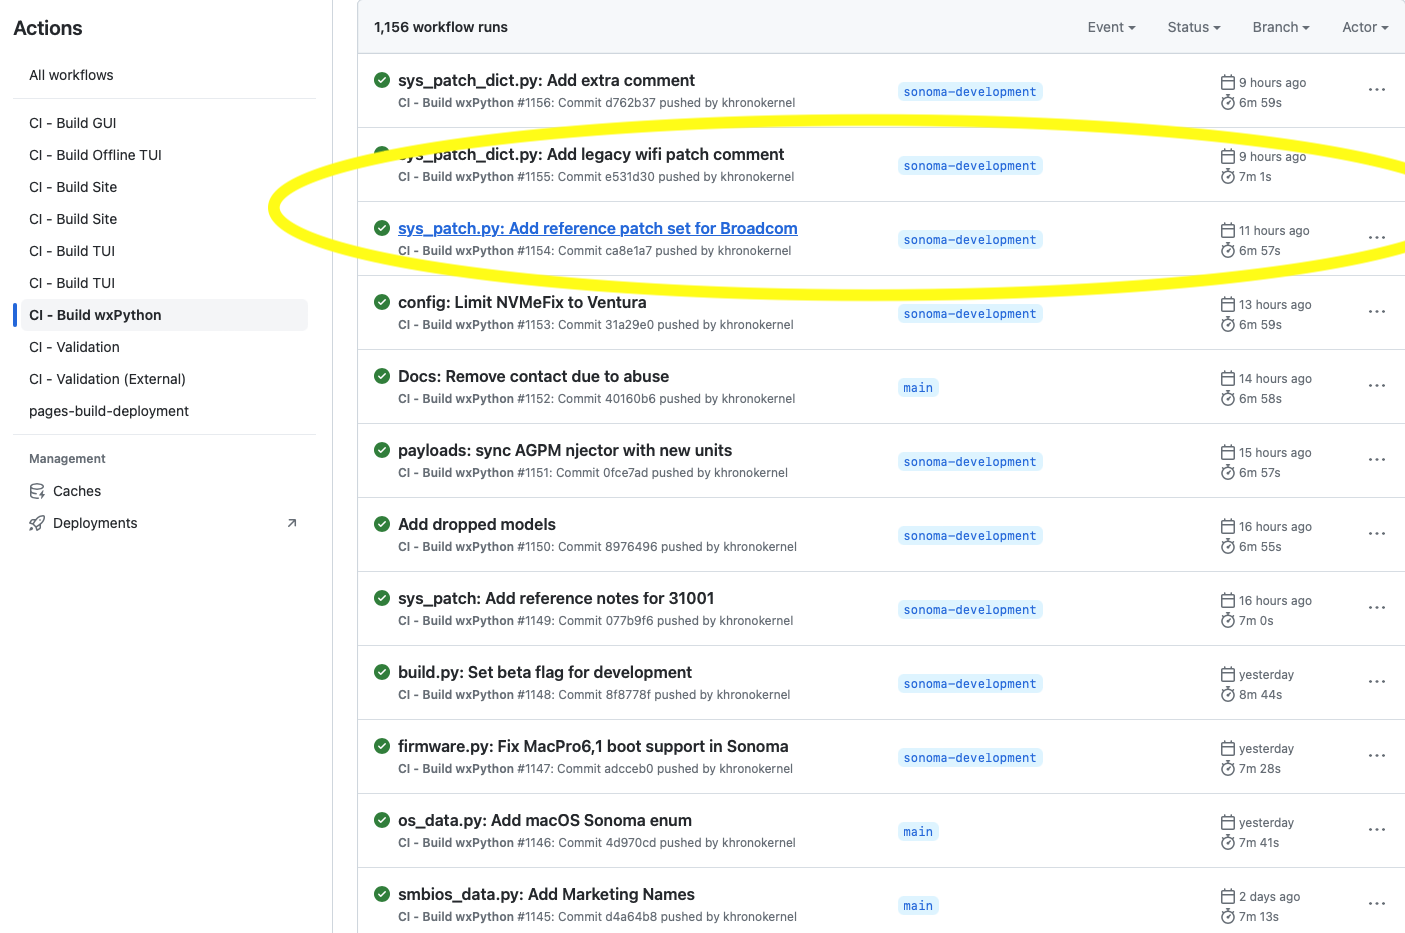Open the Event filter dropdown
This screenshot has height=933, width=1405.
coord(1111,27)
